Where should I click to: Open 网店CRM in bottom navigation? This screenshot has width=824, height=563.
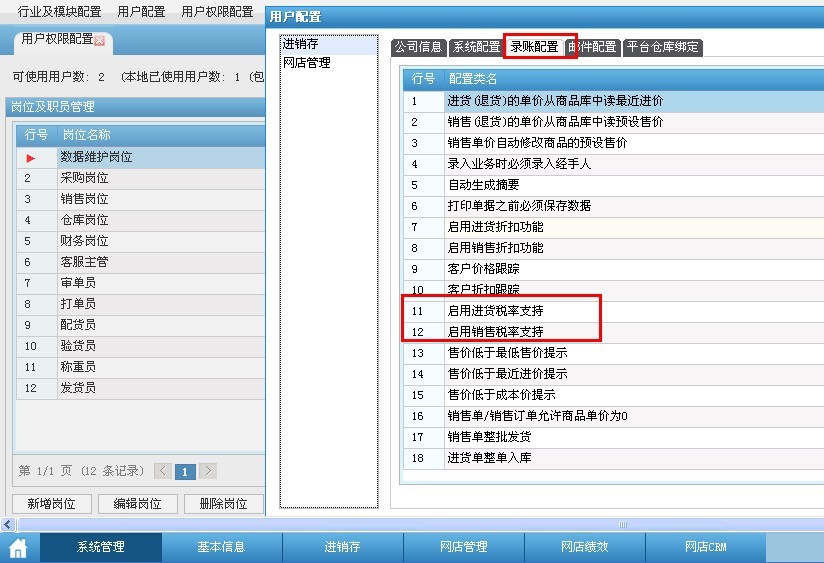point(705,547)
